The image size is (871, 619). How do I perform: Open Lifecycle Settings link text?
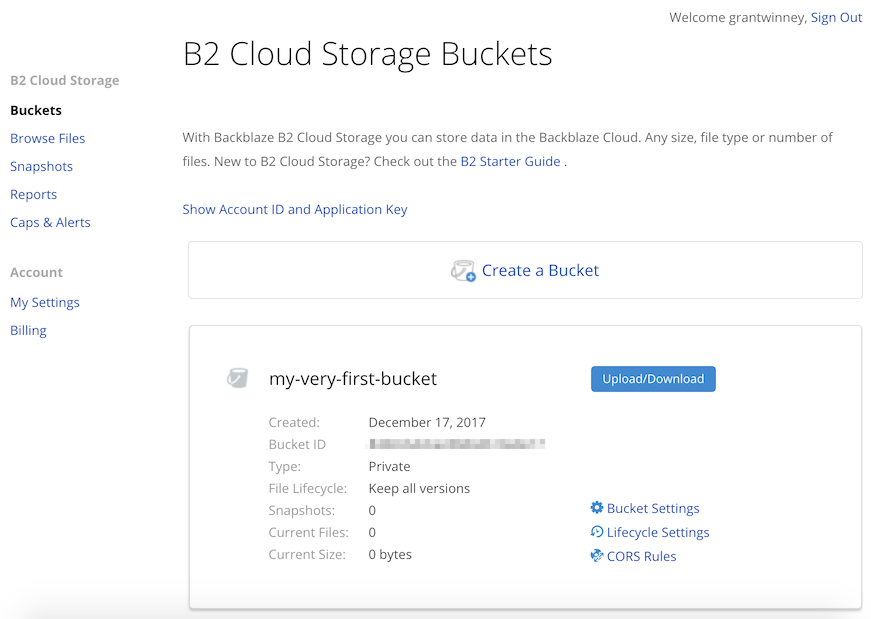coord(658,532)
